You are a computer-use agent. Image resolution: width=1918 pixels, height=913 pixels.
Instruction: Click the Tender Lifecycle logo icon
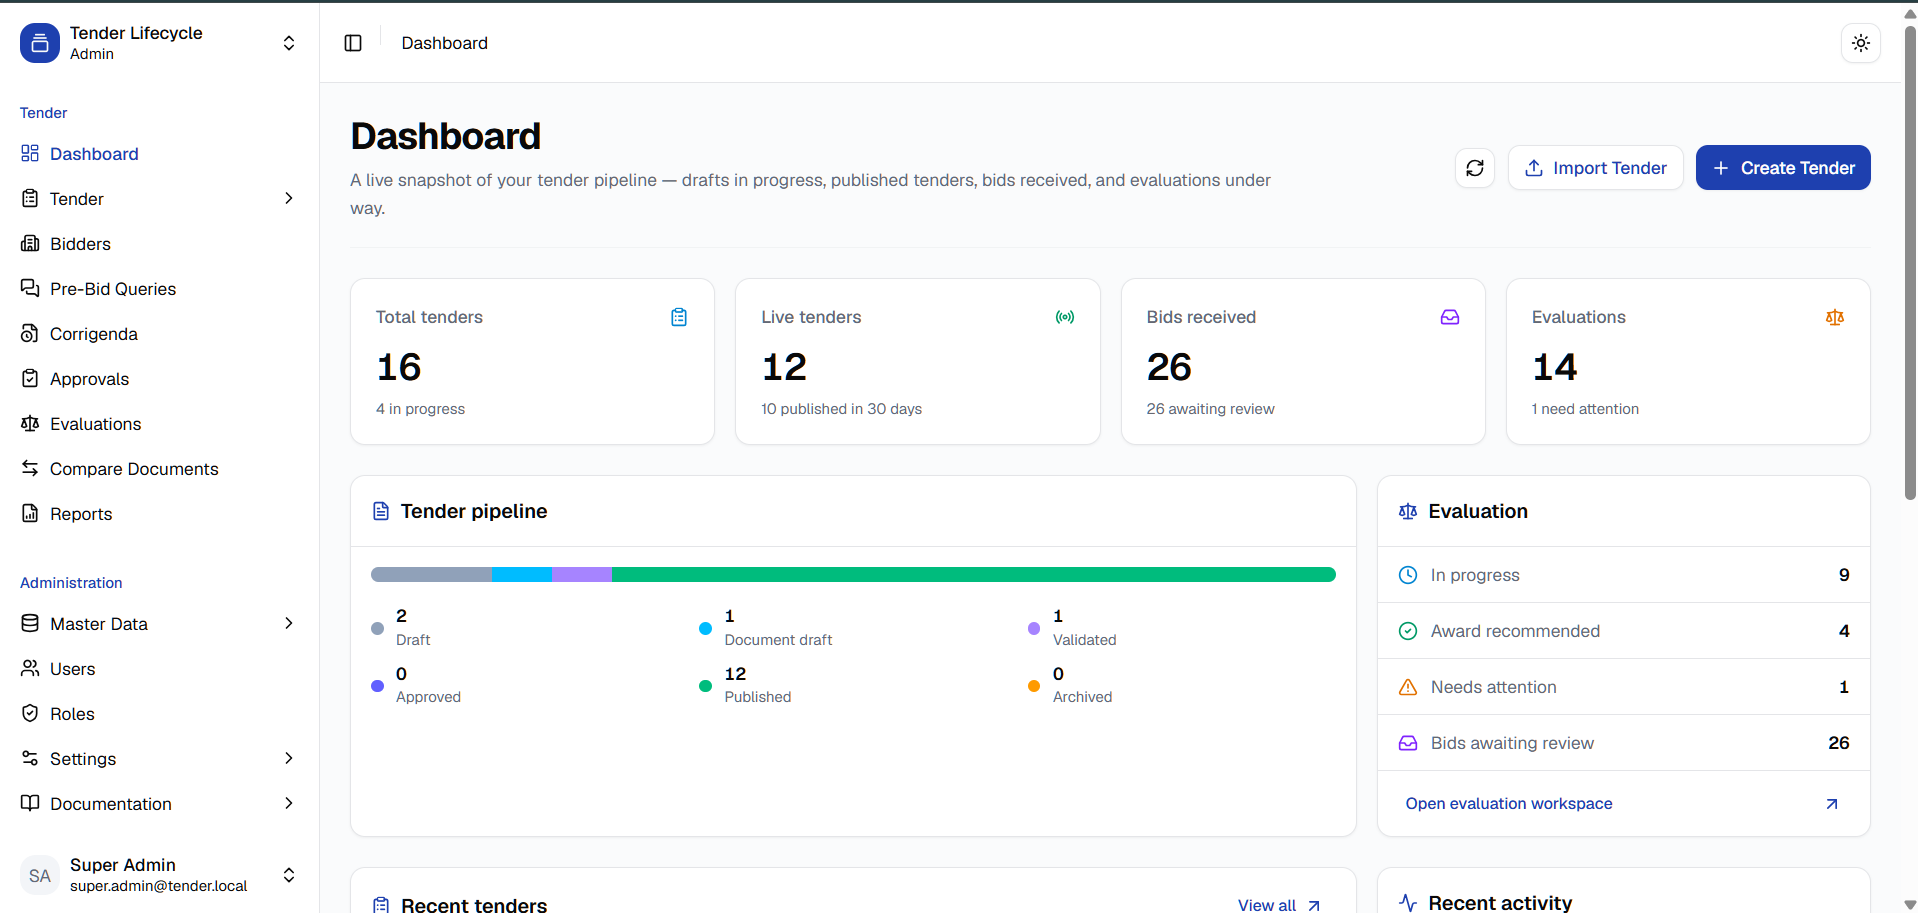click(40, 43)
